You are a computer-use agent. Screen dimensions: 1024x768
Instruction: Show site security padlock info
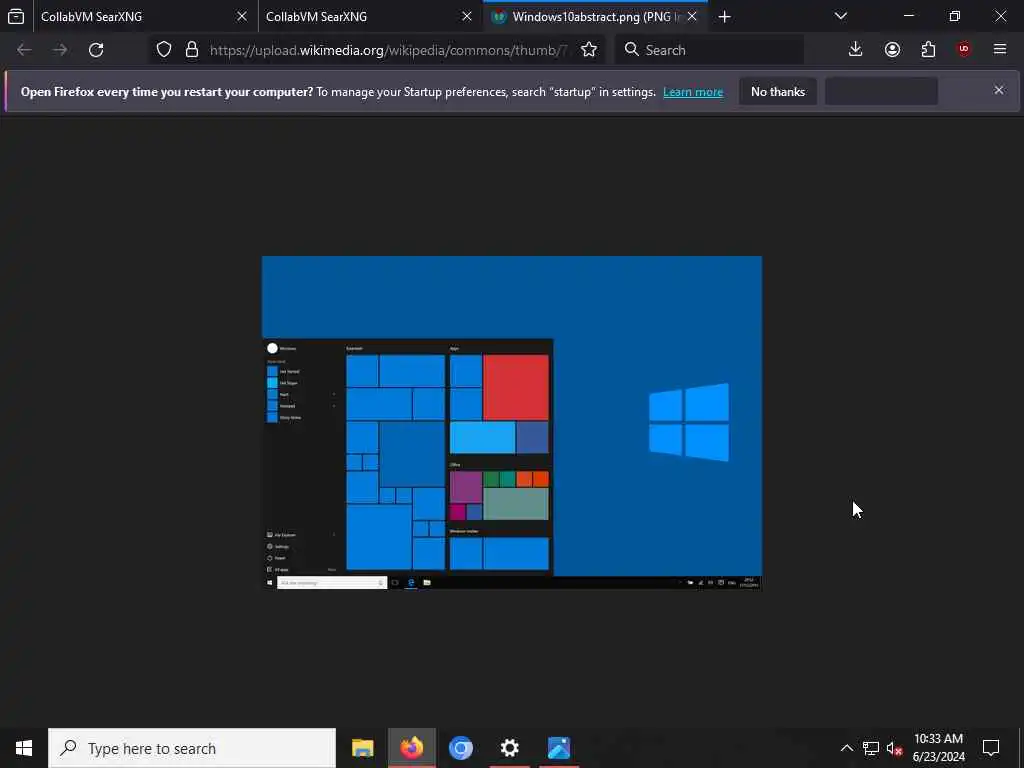point(192,50)
